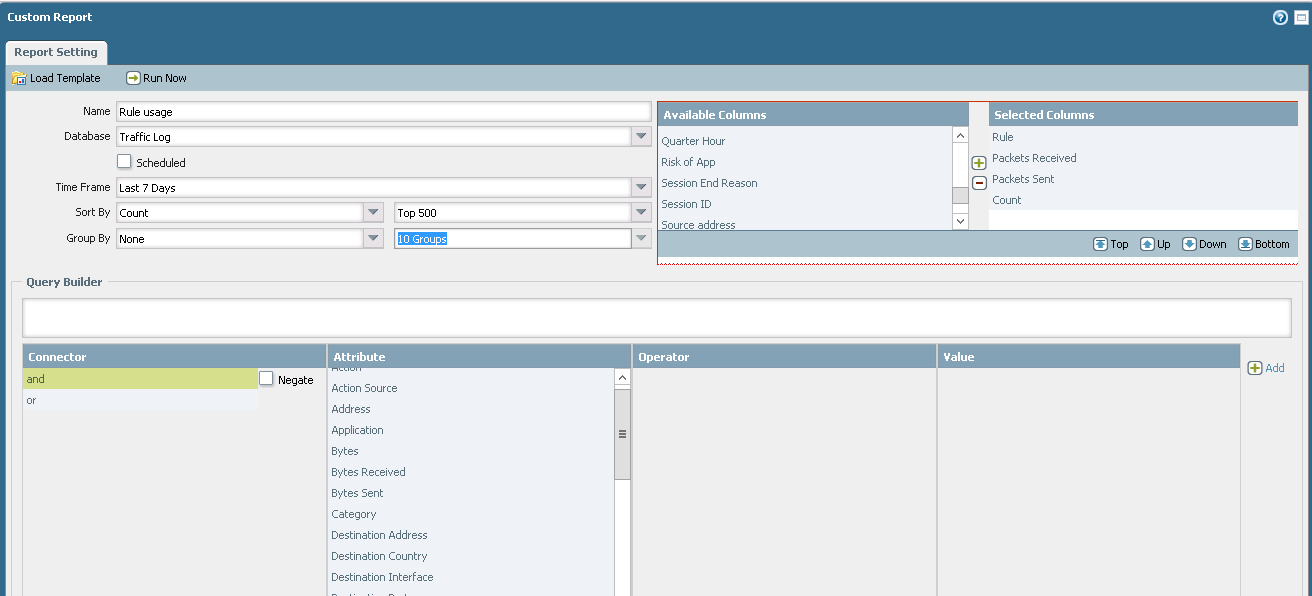The height and width of the screenshot is (596, 1312).
Task: Toggle the Negate checkbox
Action: pos(266,379)
